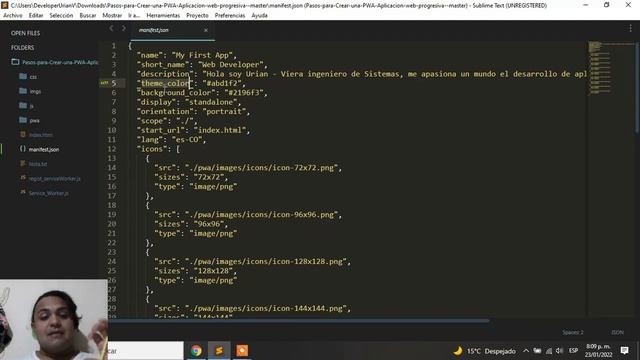Click the icon-72x72.png src path
640x360 pixels.
tap(261, 168)
